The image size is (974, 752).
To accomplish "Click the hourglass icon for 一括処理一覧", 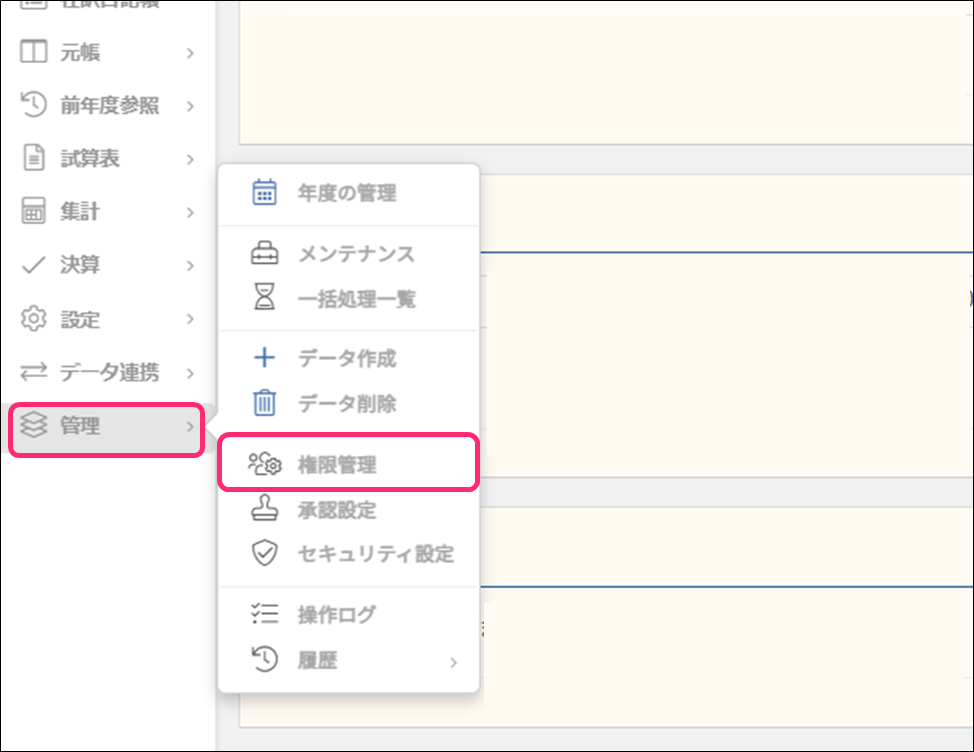I will [x=264, y=298].
